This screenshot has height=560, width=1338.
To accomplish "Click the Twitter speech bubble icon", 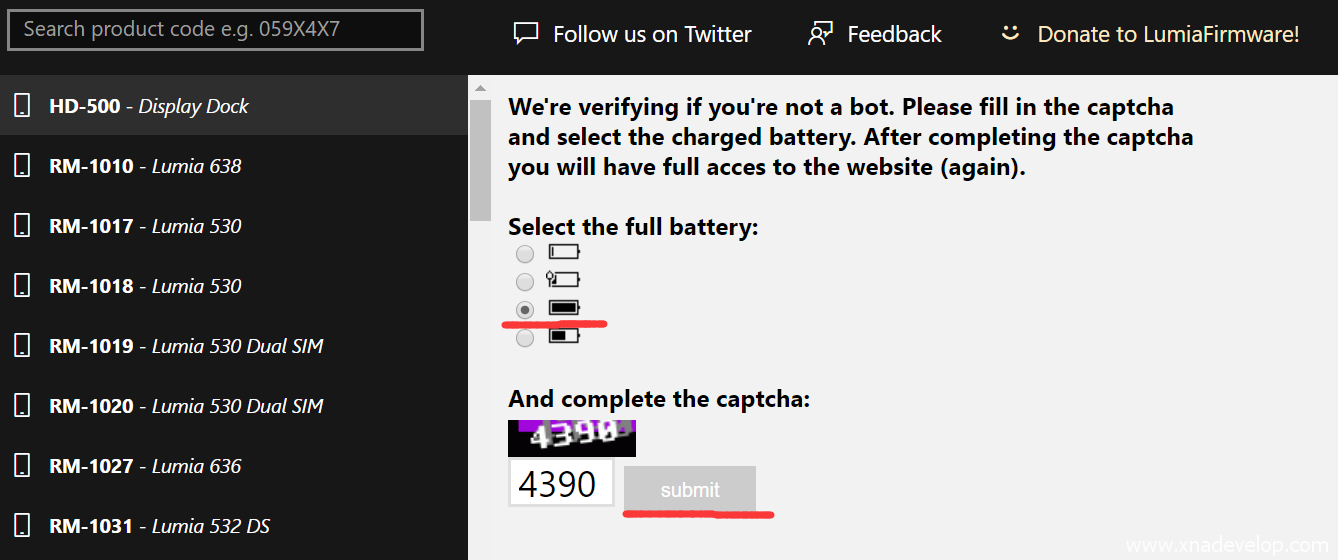I will pyautogui.click(x=525, y=34).
